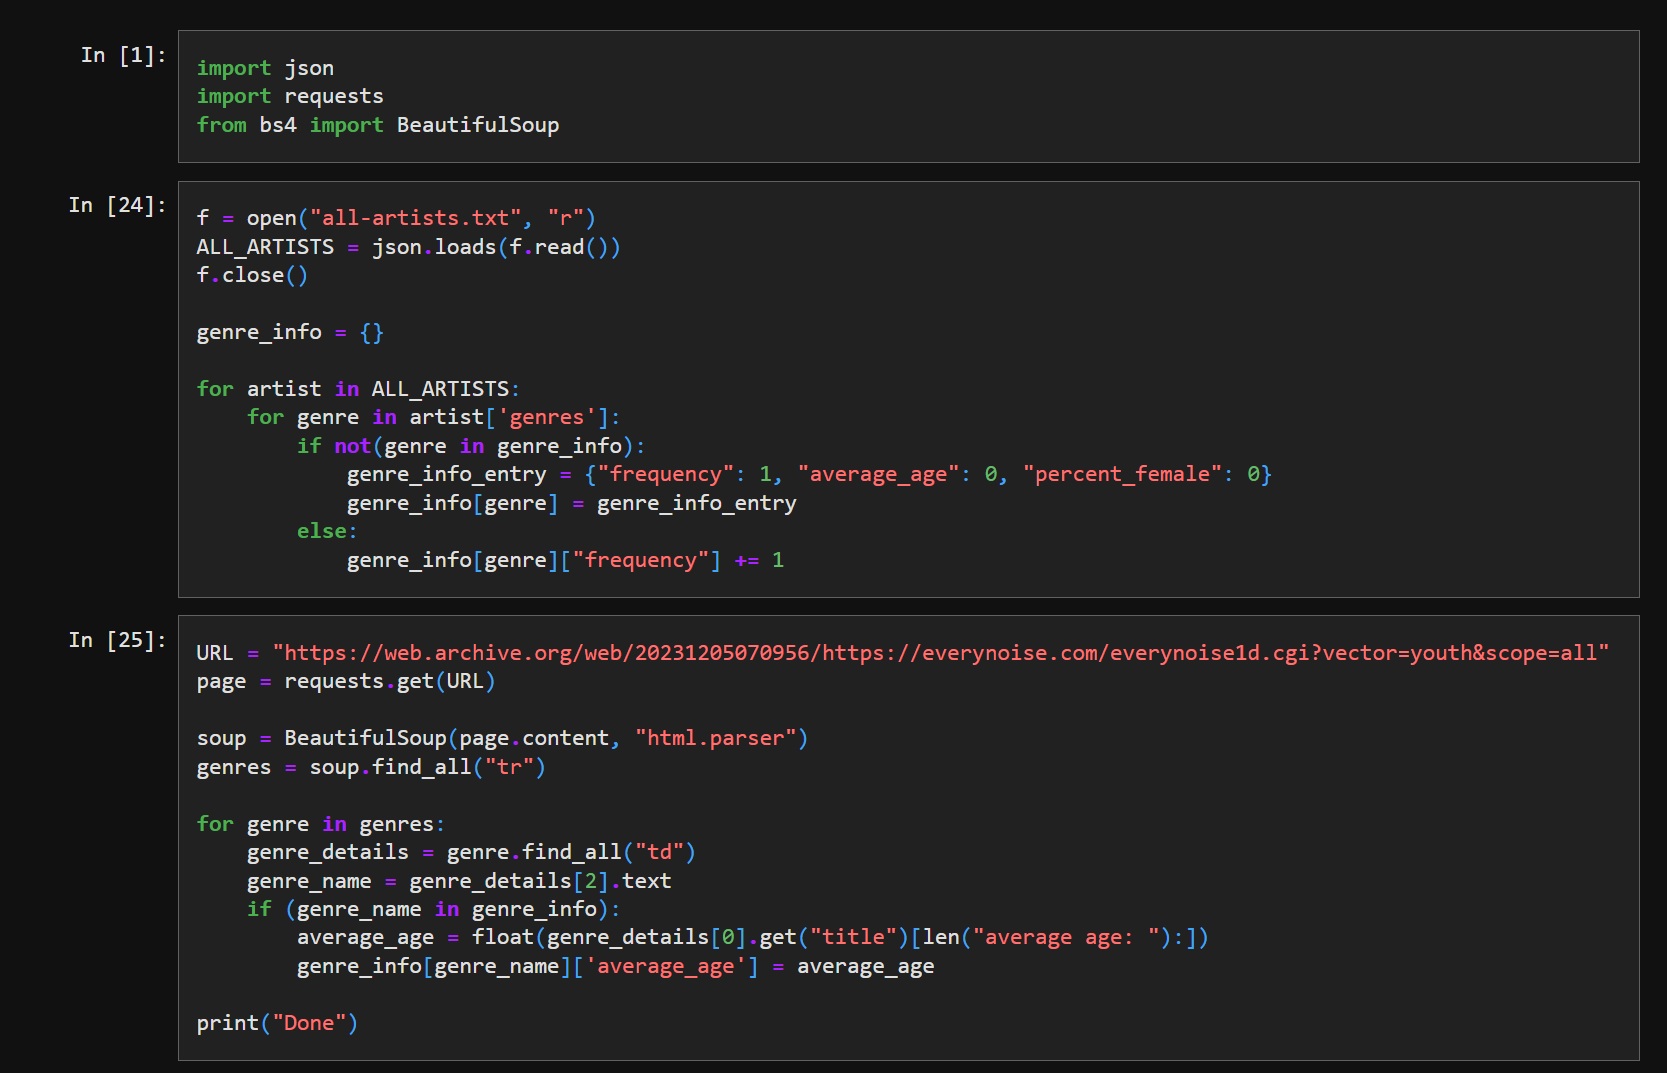The height and width of the screenshot is (1073, 1667).
Task: Place cursor on the 'else:' line
Action: [327, 531]
